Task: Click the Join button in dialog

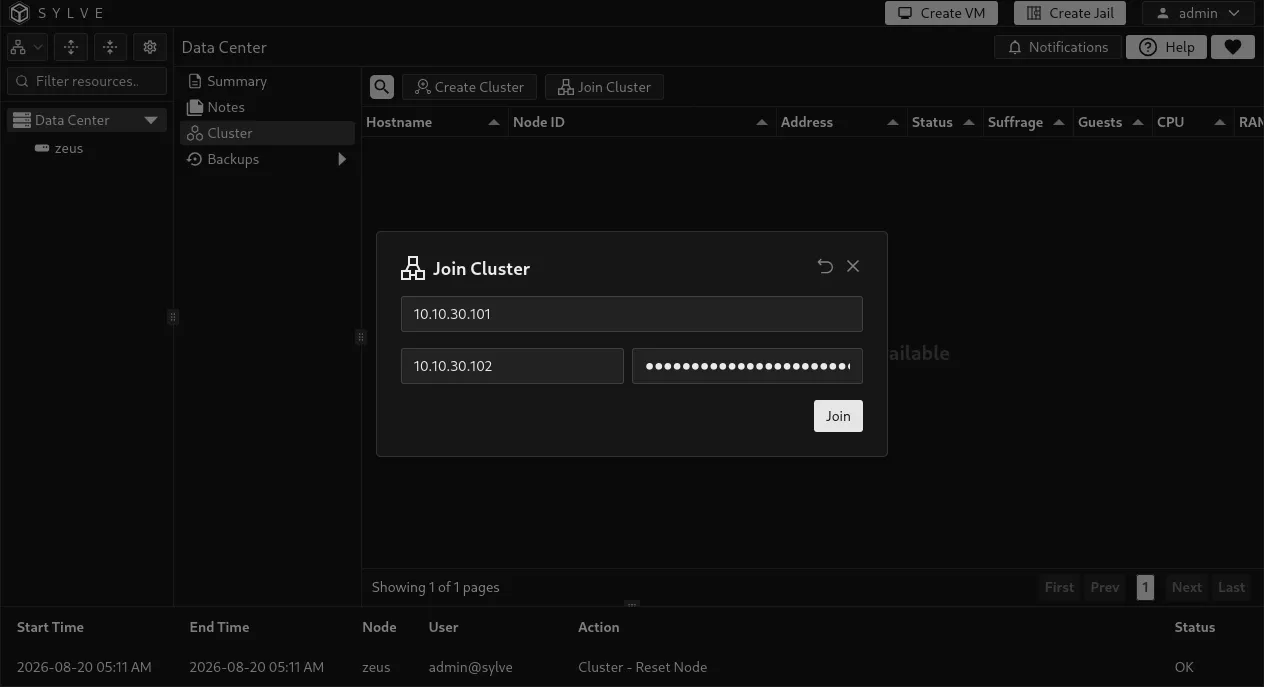Action: click(x=838, y=416)
